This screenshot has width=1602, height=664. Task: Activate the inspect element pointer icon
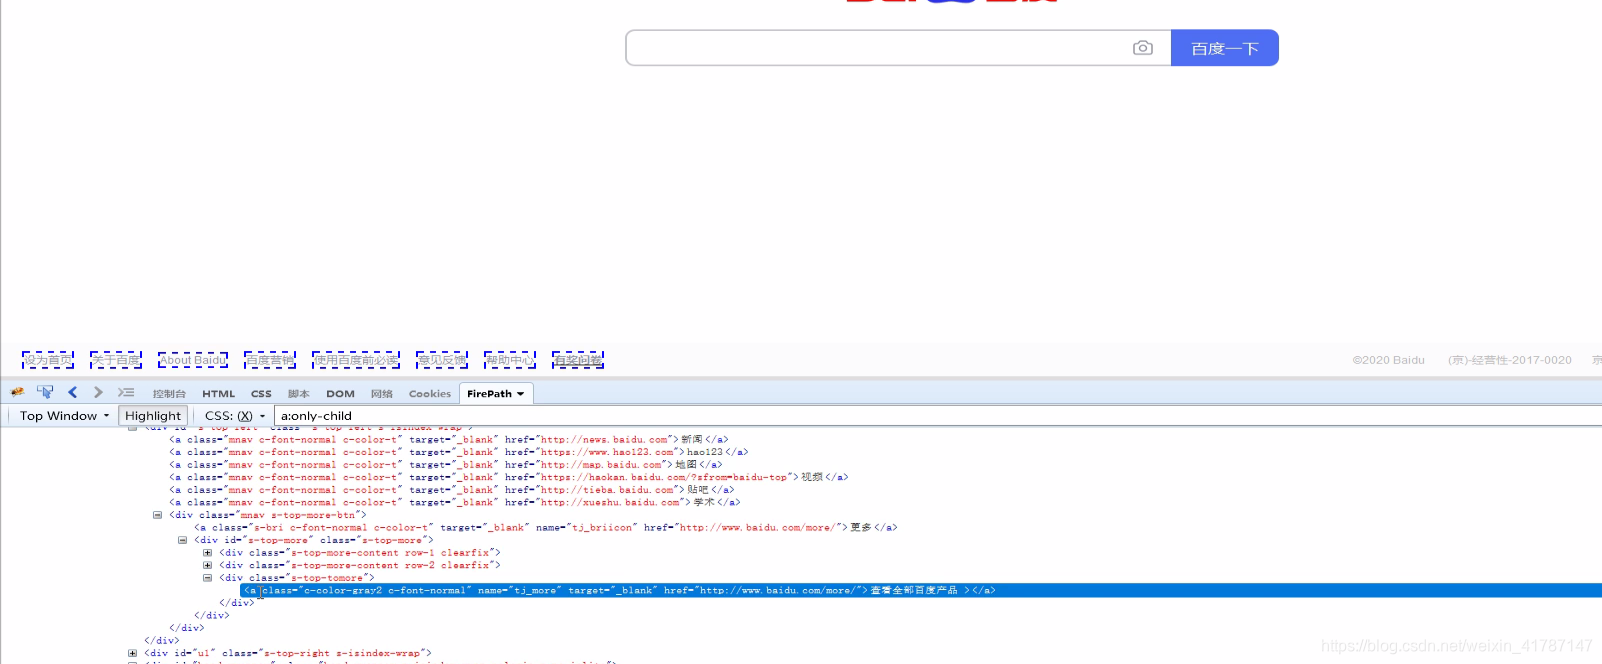[x=45, y=392]
